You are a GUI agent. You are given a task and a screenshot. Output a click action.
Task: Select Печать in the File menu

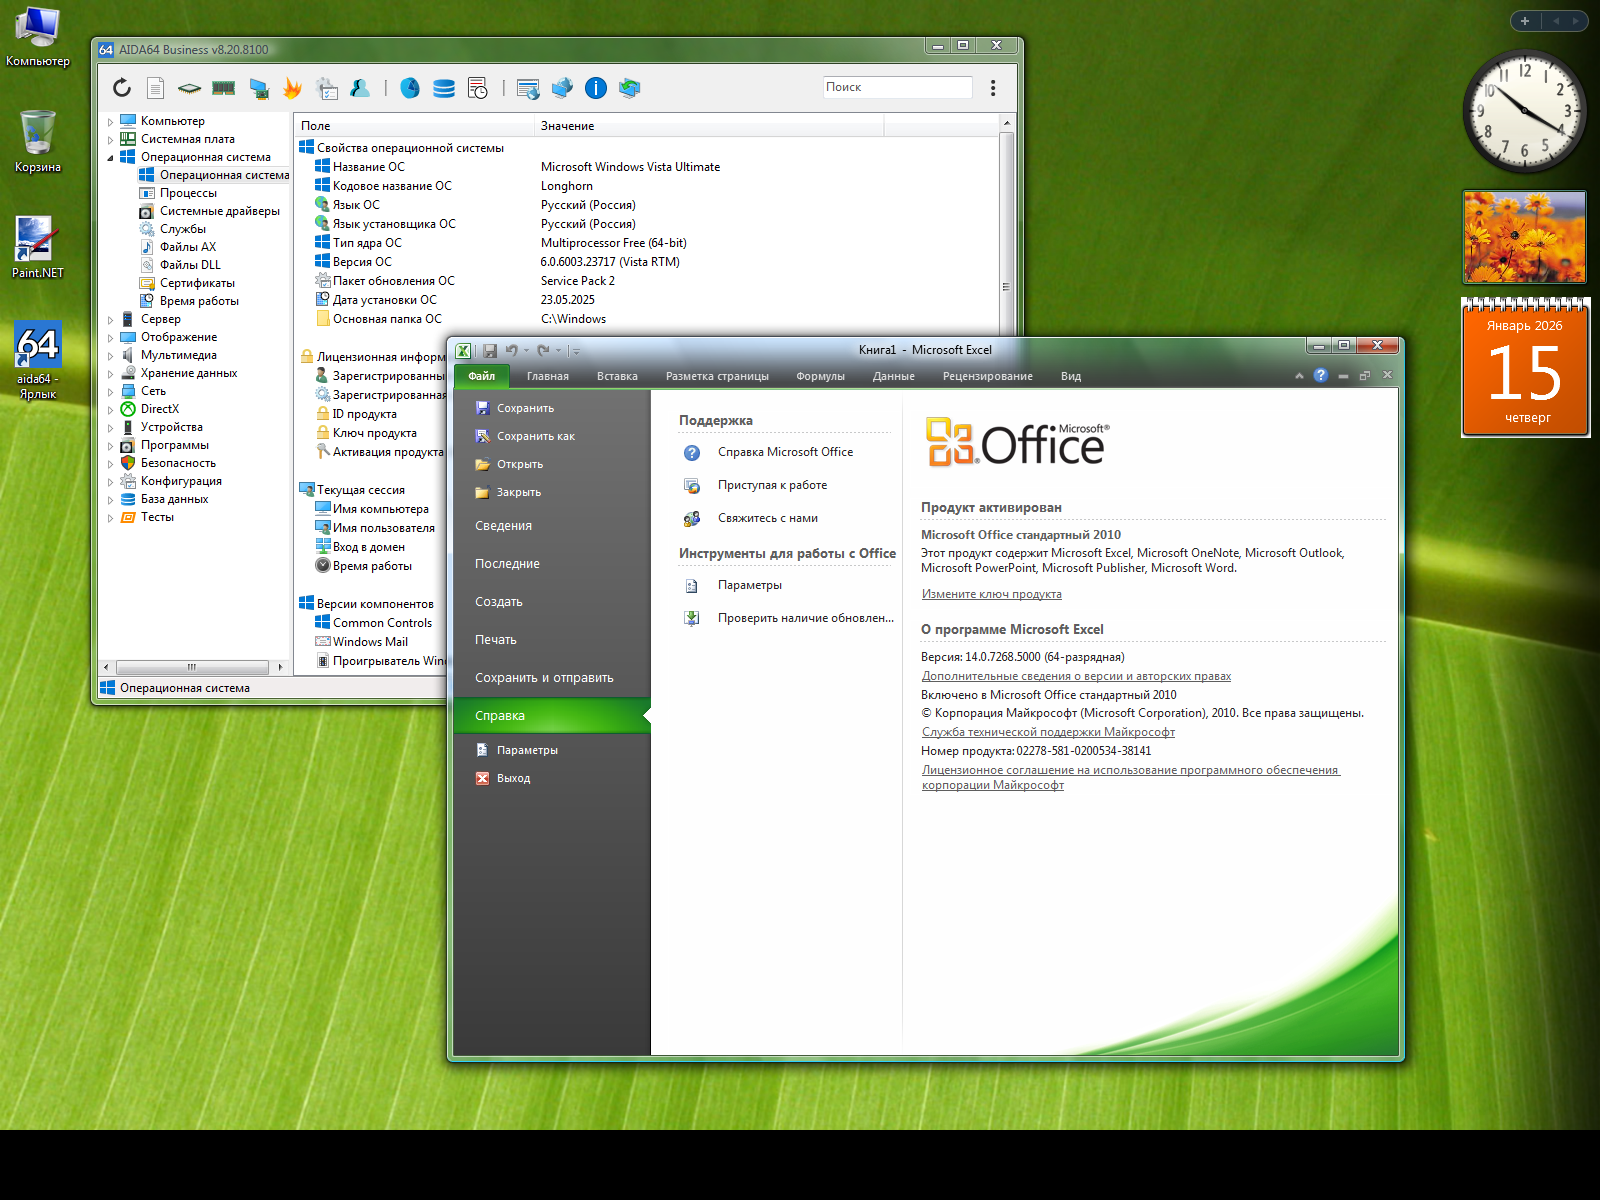[496, 640]
